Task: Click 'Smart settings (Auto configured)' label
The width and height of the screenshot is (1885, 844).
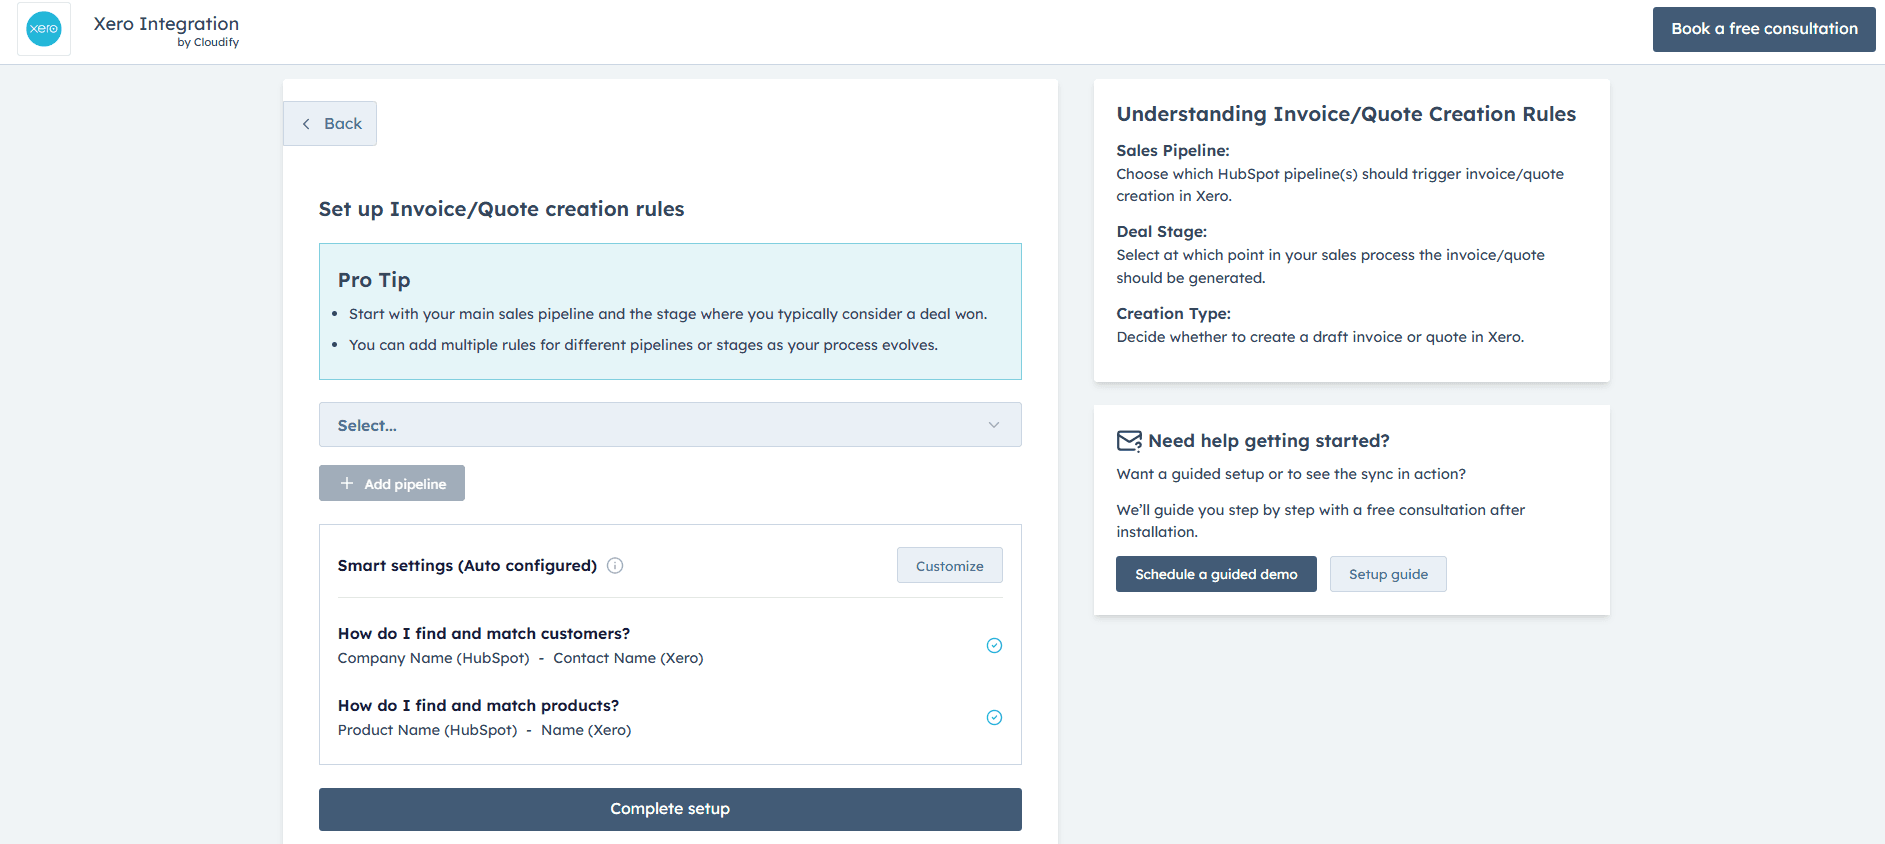Action: [x=467, y=566]
